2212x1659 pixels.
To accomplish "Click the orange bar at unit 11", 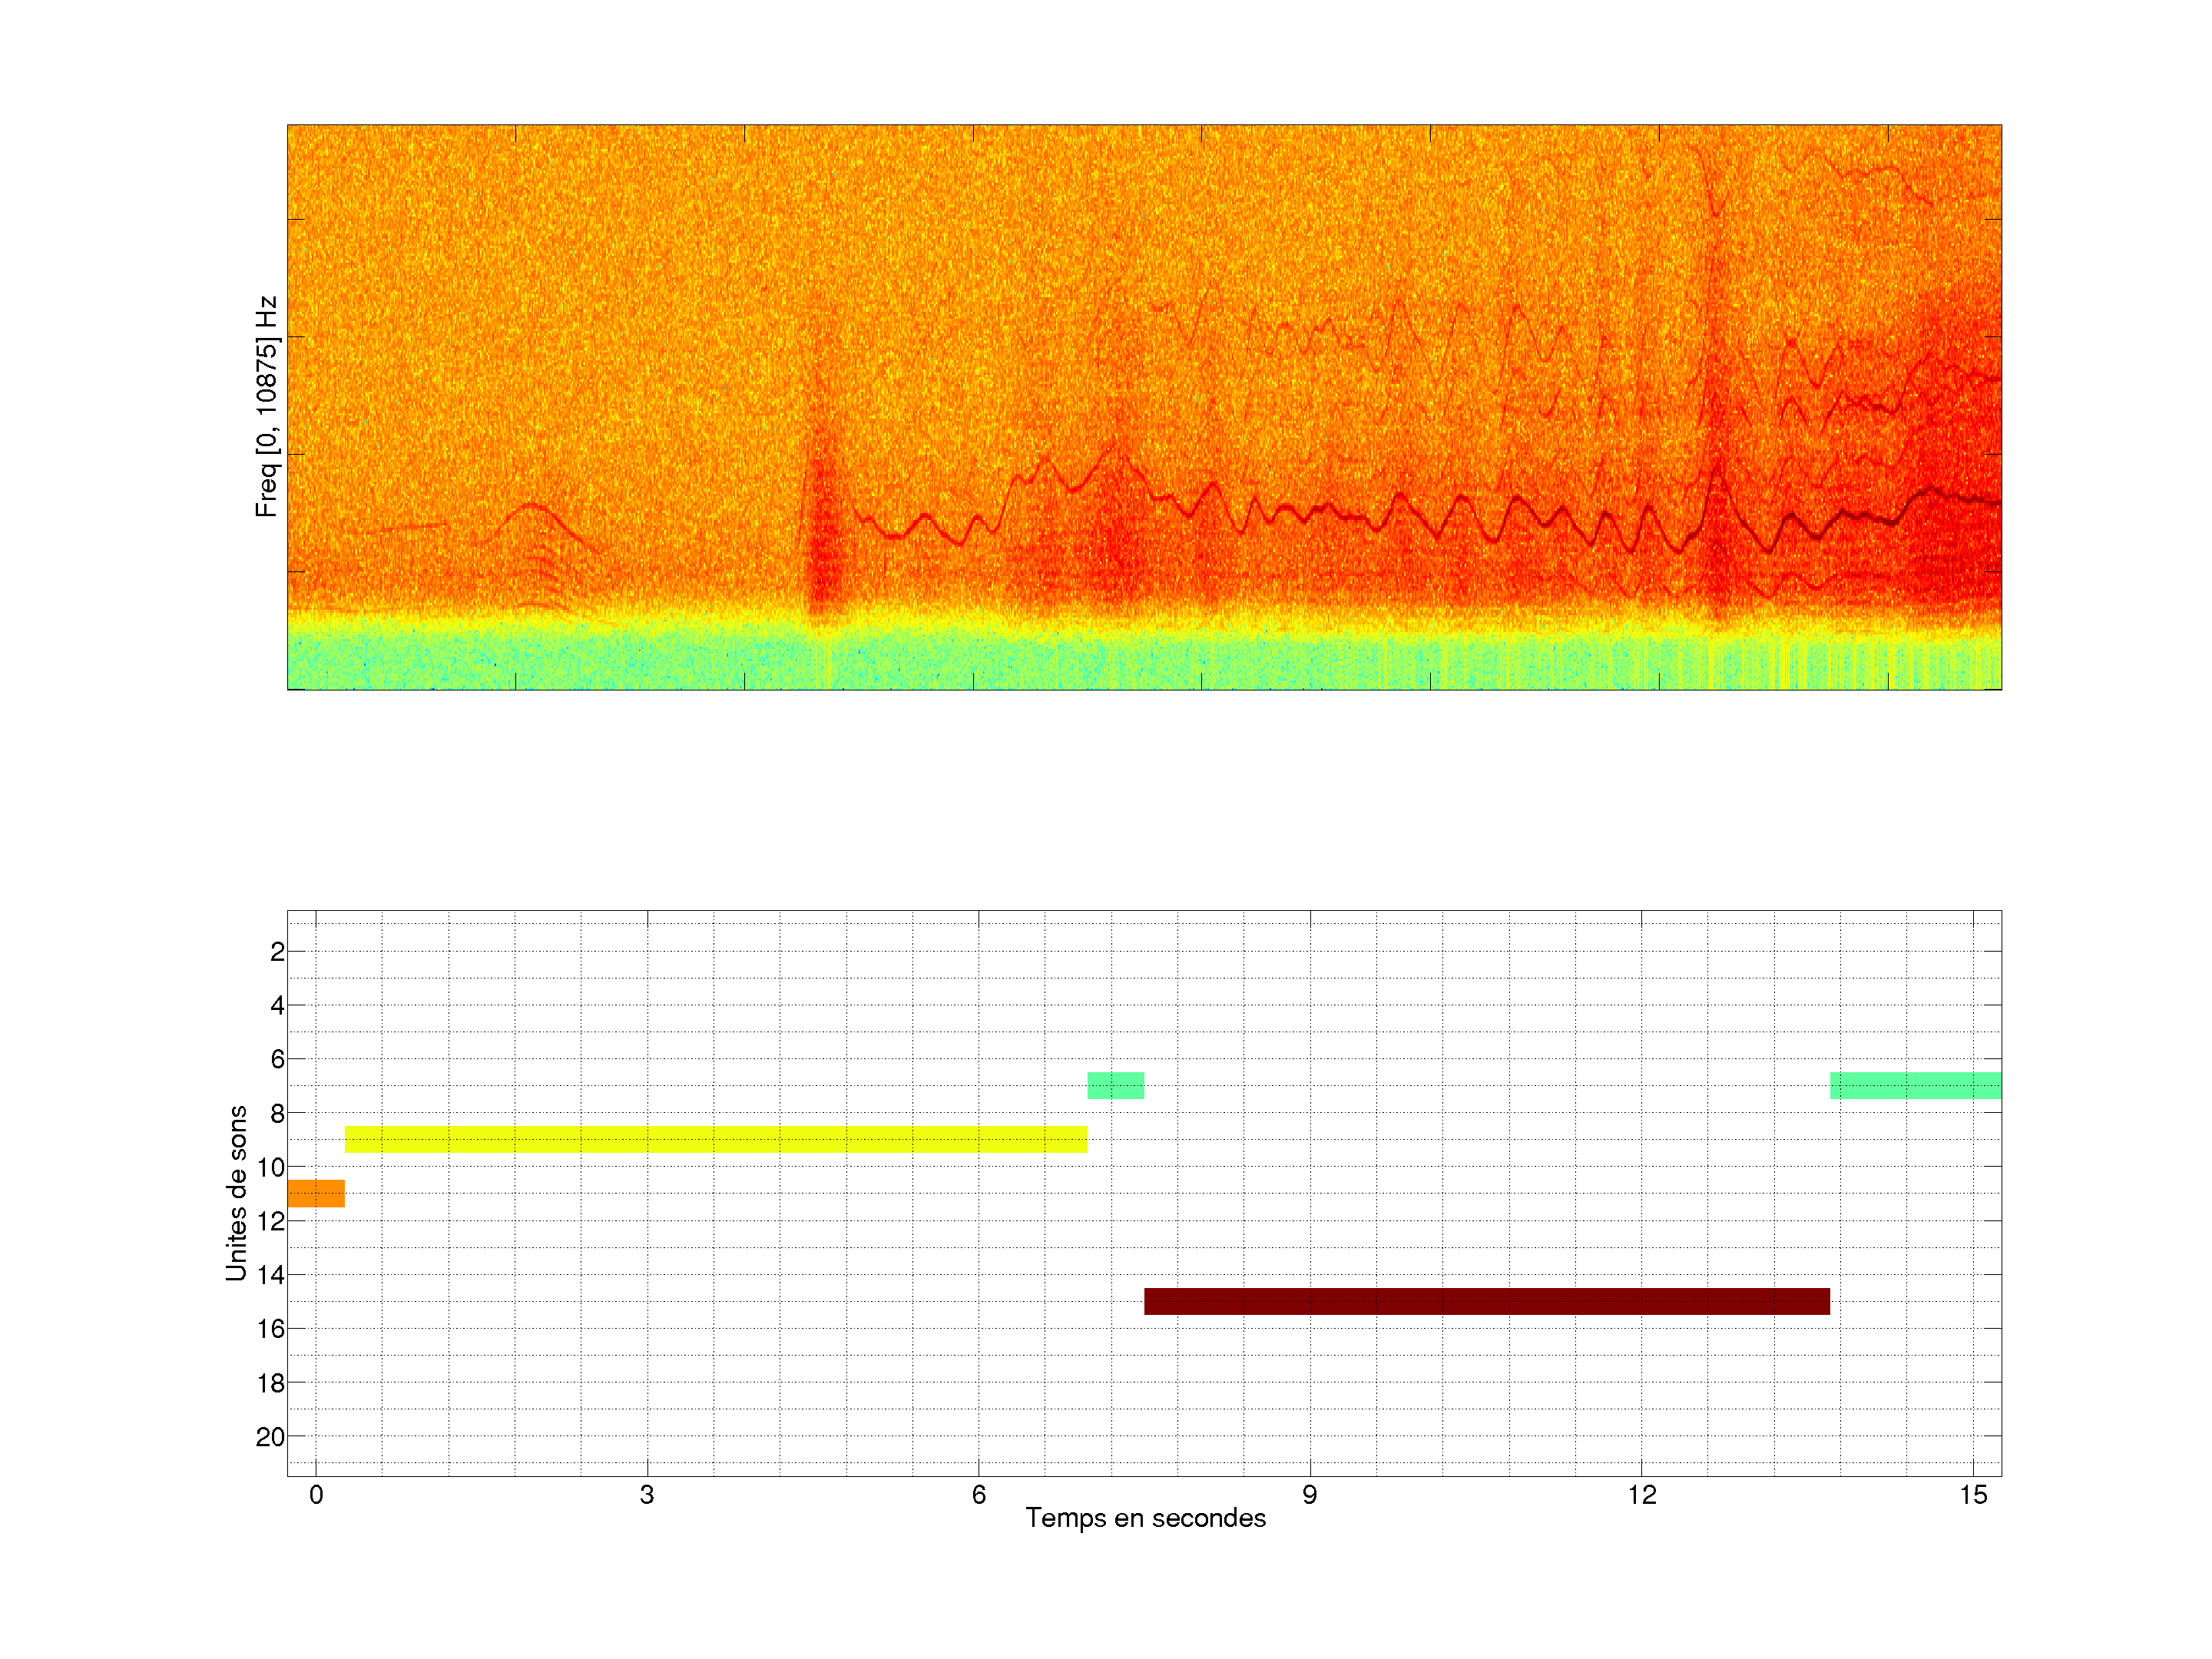I will point(316,1193).
